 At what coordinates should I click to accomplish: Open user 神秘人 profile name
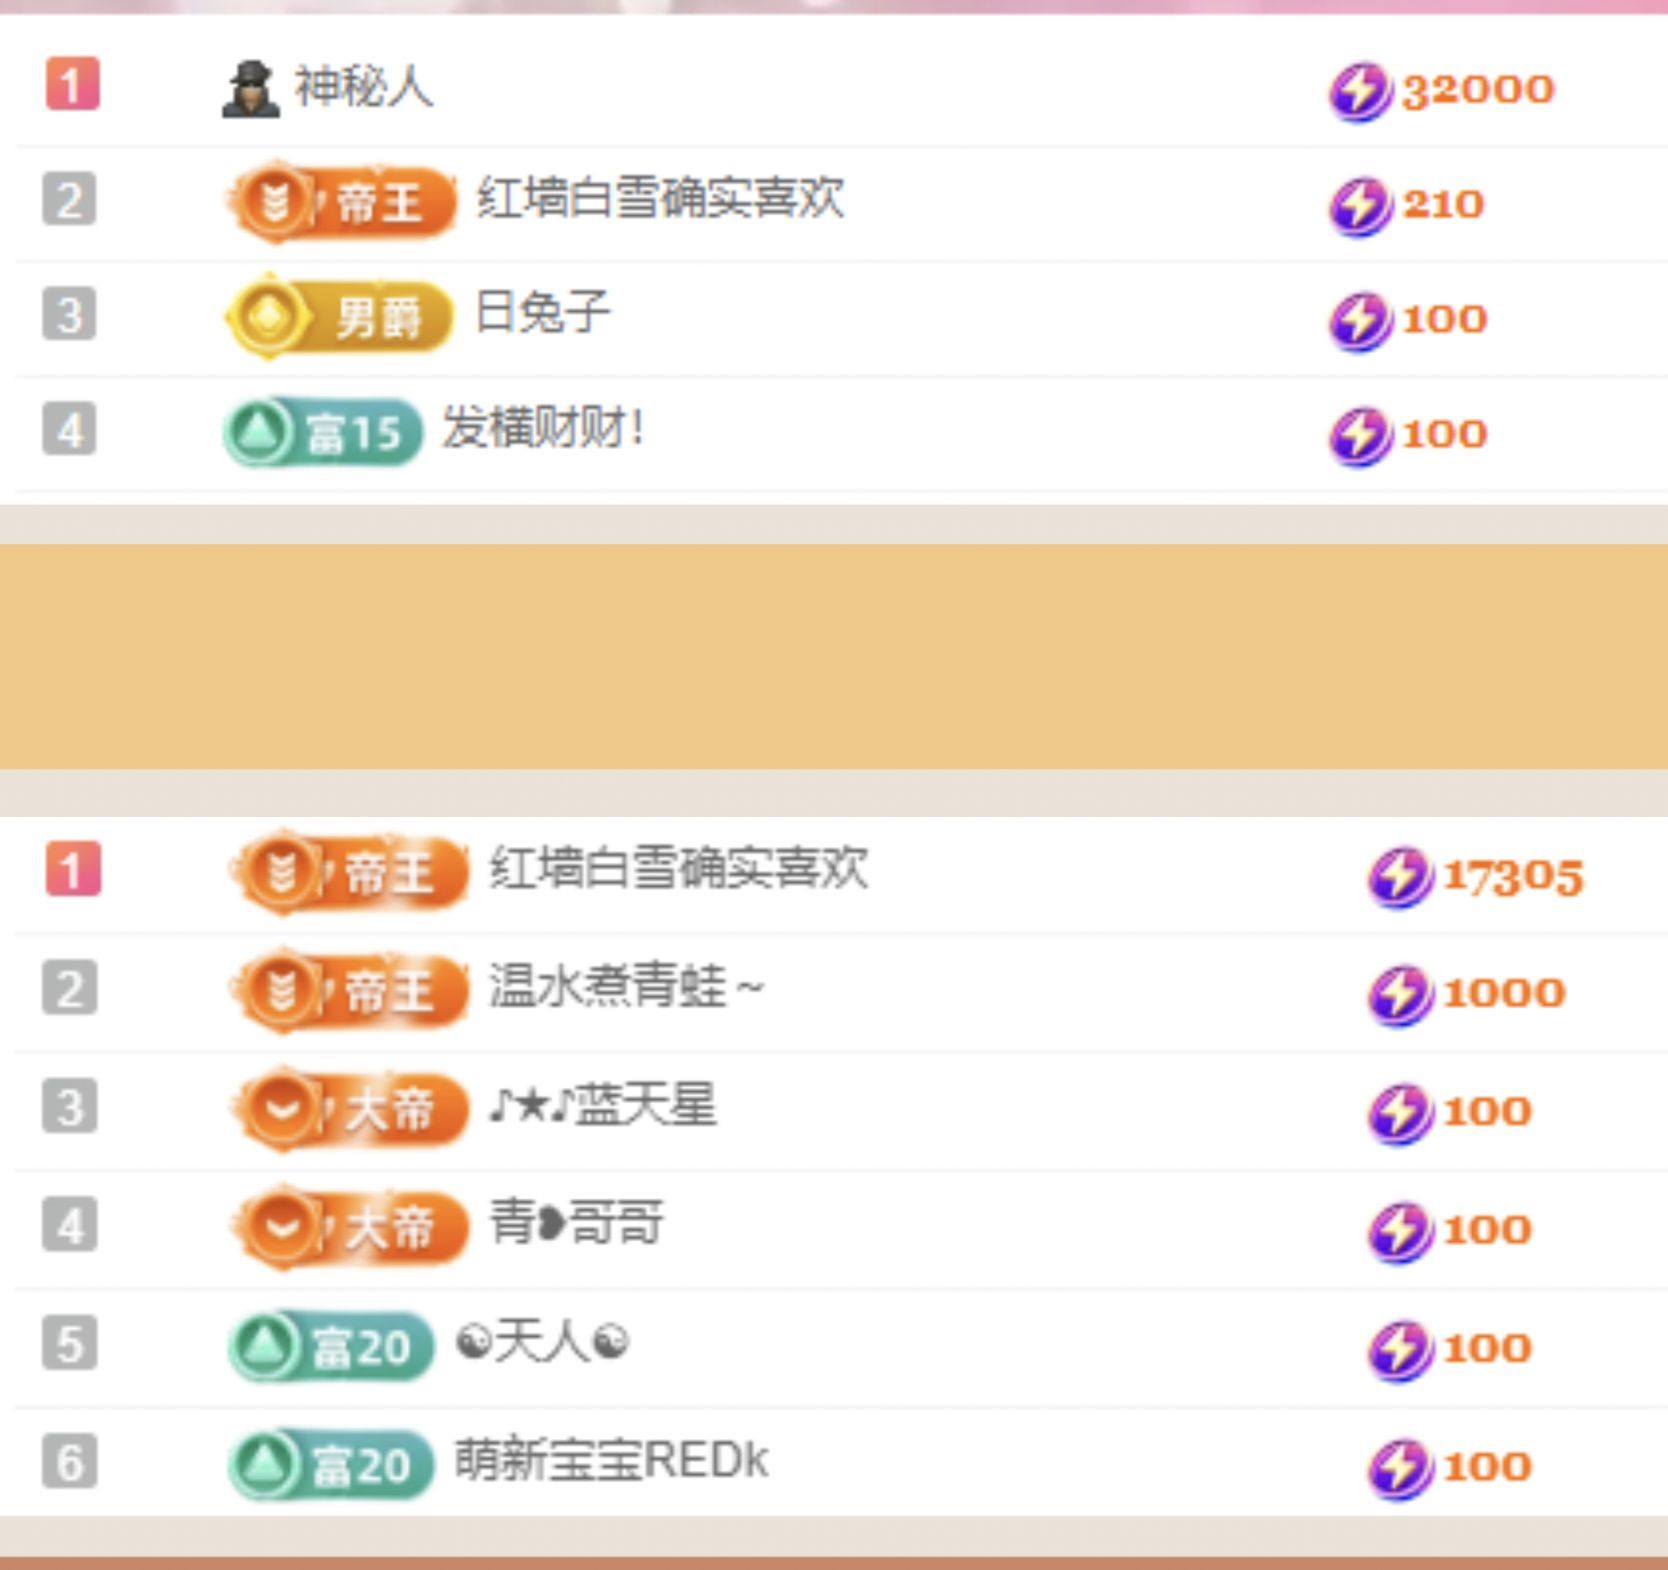pos(363,87)
